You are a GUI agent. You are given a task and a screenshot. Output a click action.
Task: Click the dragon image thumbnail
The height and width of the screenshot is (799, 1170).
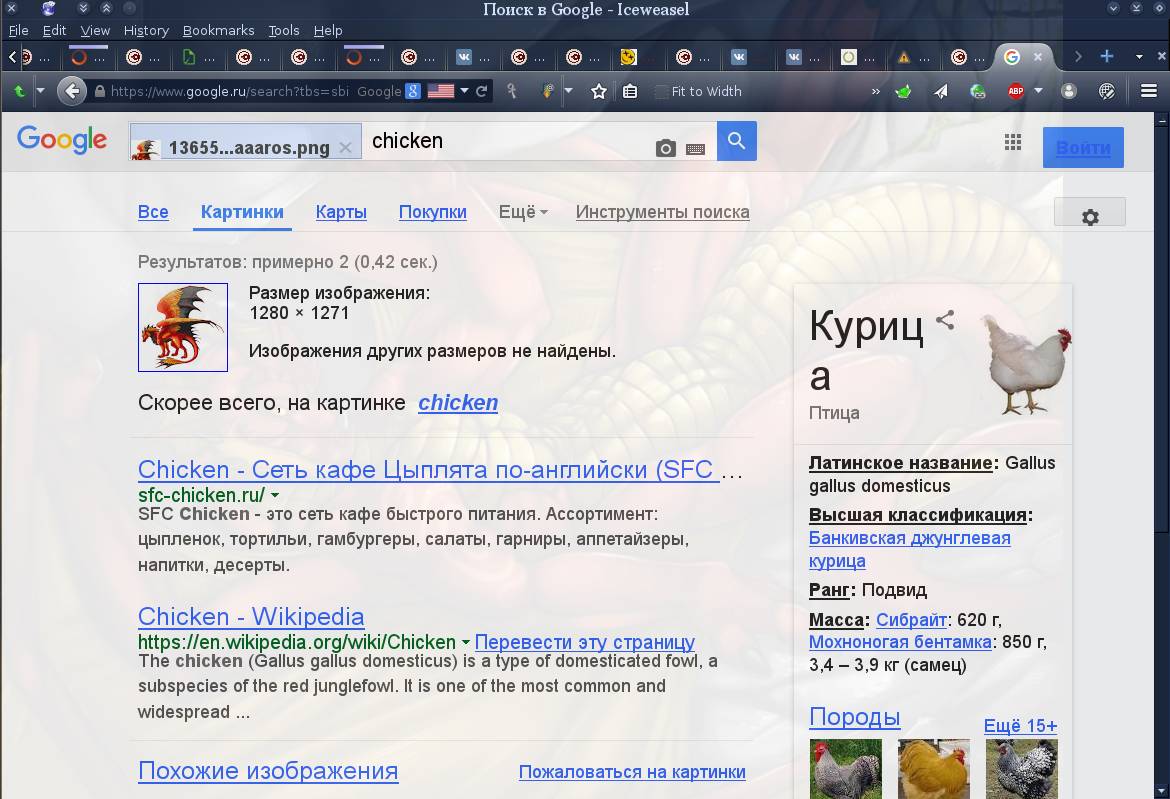[x=183, y=328]
